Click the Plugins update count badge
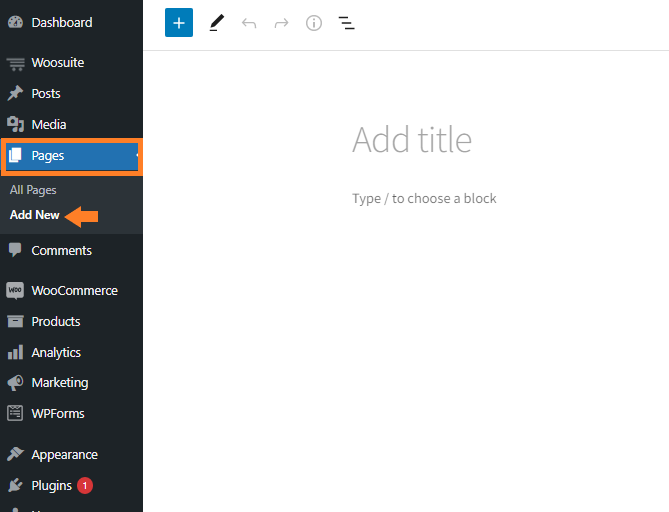 tap(85, 486)
